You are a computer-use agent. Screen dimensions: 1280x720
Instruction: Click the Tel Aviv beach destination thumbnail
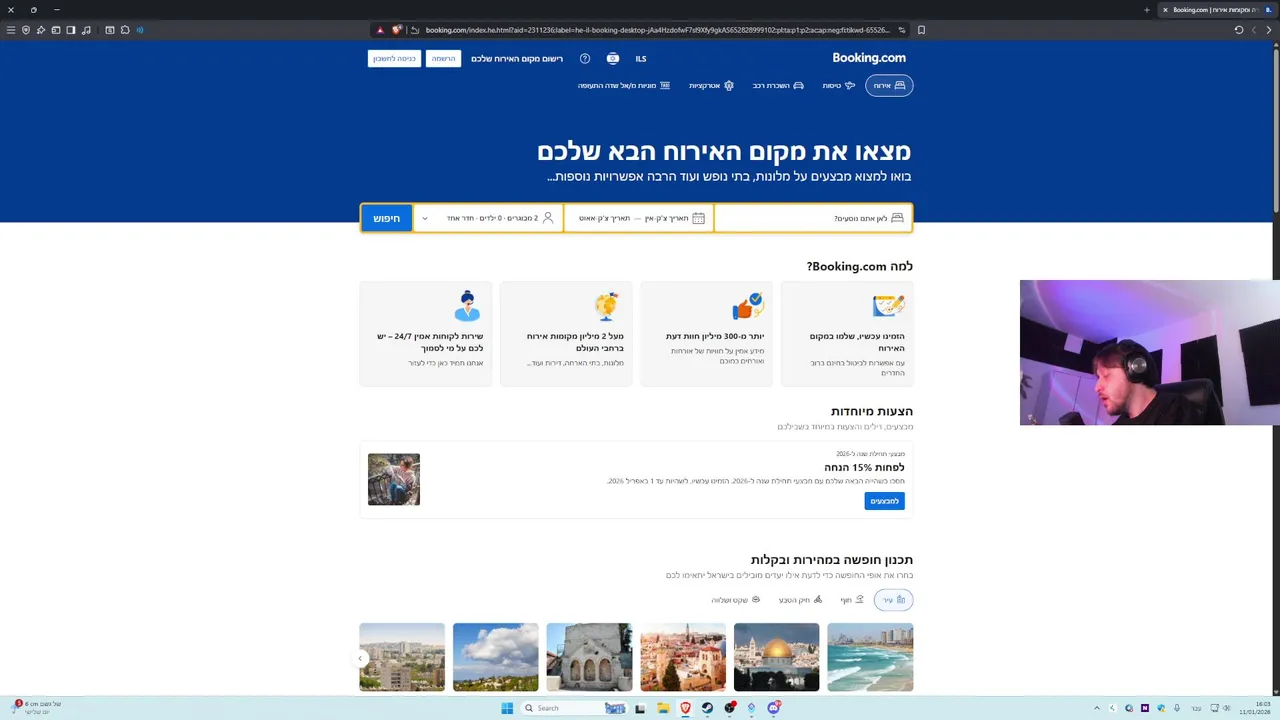[870, 657]
